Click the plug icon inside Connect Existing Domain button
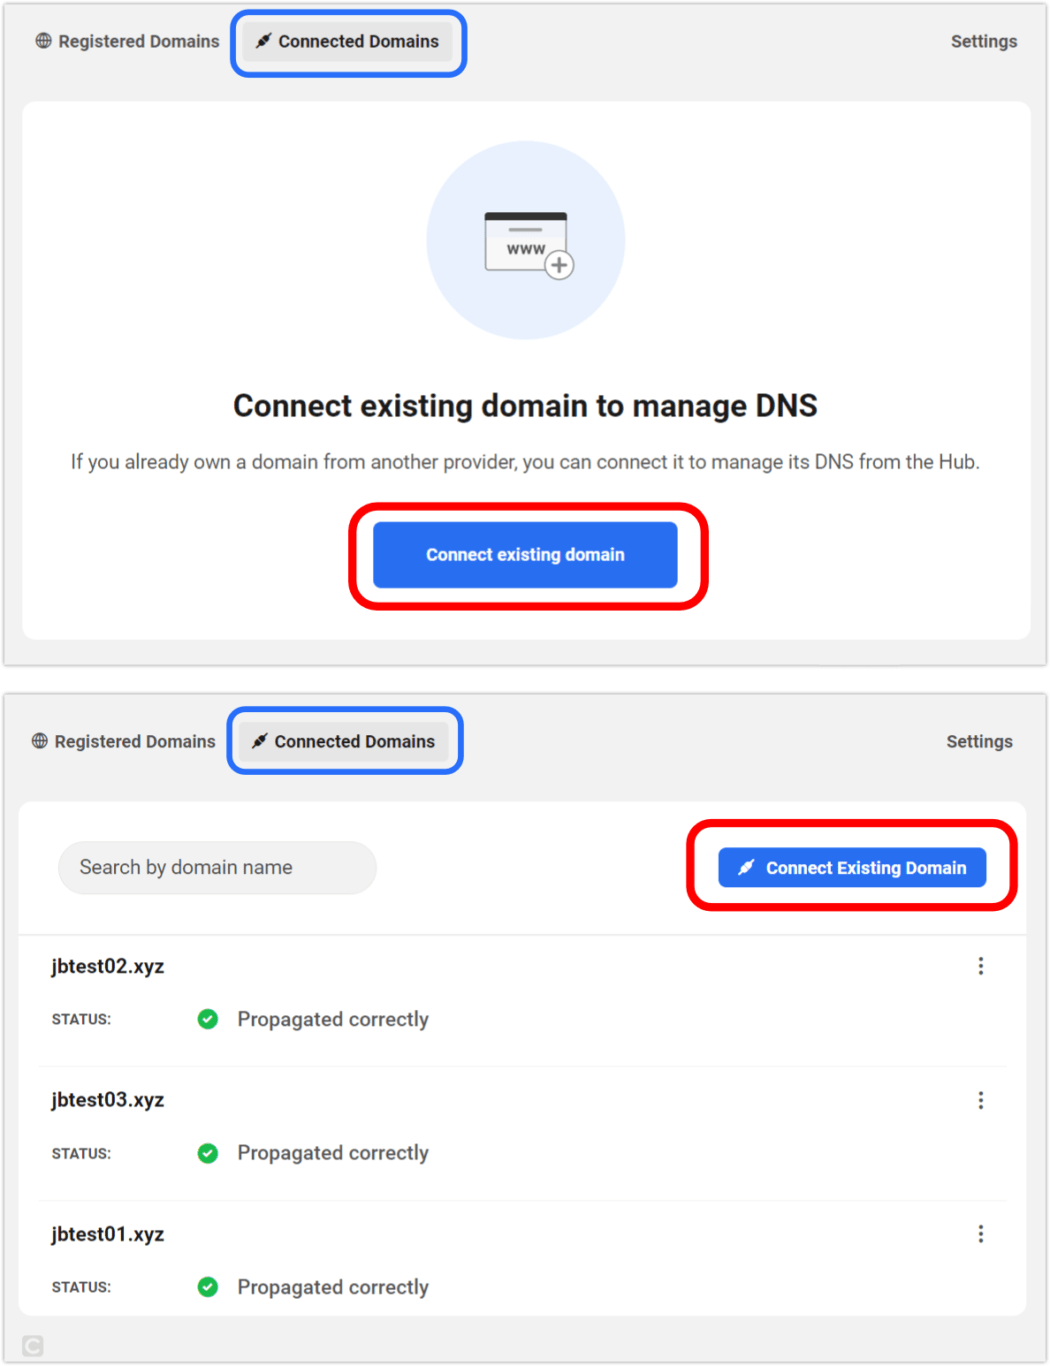1050x1366 pixels. (744, 868)
